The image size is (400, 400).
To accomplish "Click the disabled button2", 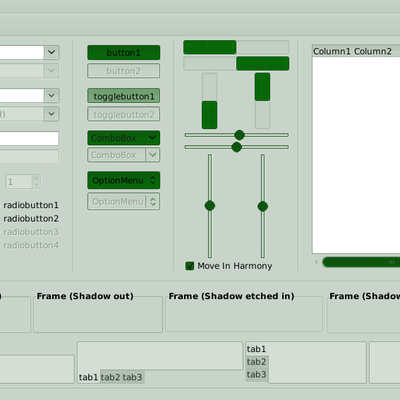I will (x=124, y=71).
